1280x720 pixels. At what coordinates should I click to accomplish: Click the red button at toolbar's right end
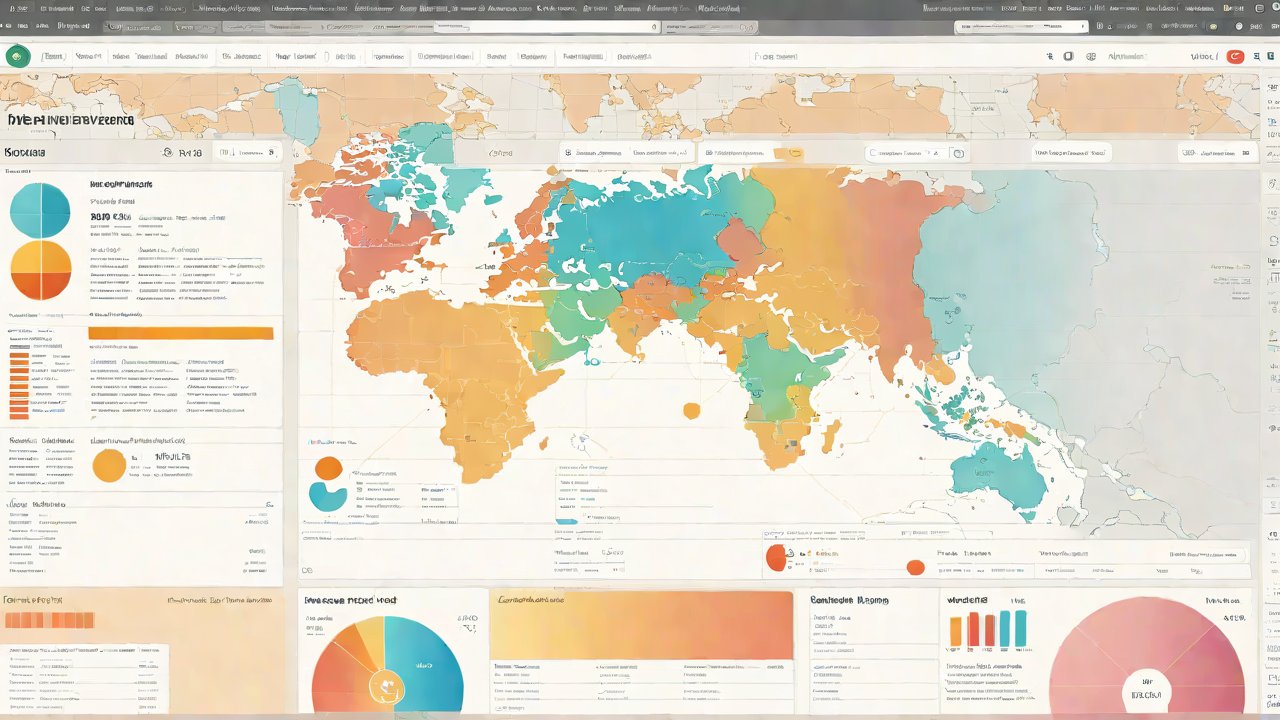click(x=1235, y=57)
